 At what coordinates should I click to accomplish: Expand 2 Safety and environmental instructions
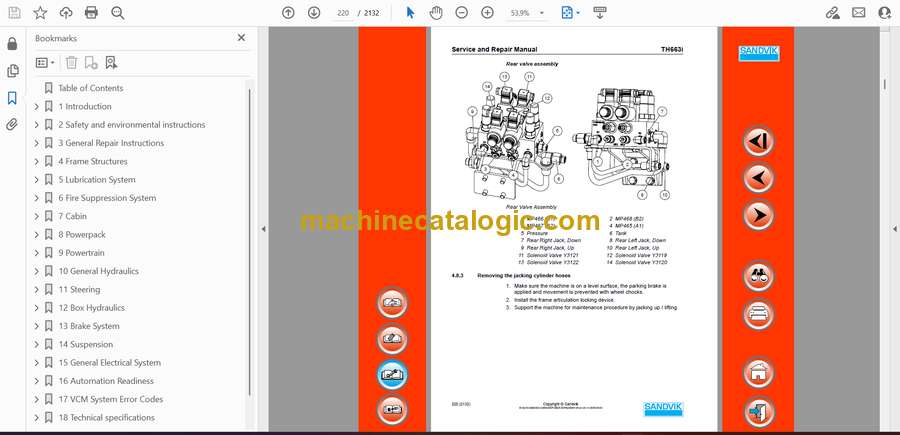tap(37, 125)
